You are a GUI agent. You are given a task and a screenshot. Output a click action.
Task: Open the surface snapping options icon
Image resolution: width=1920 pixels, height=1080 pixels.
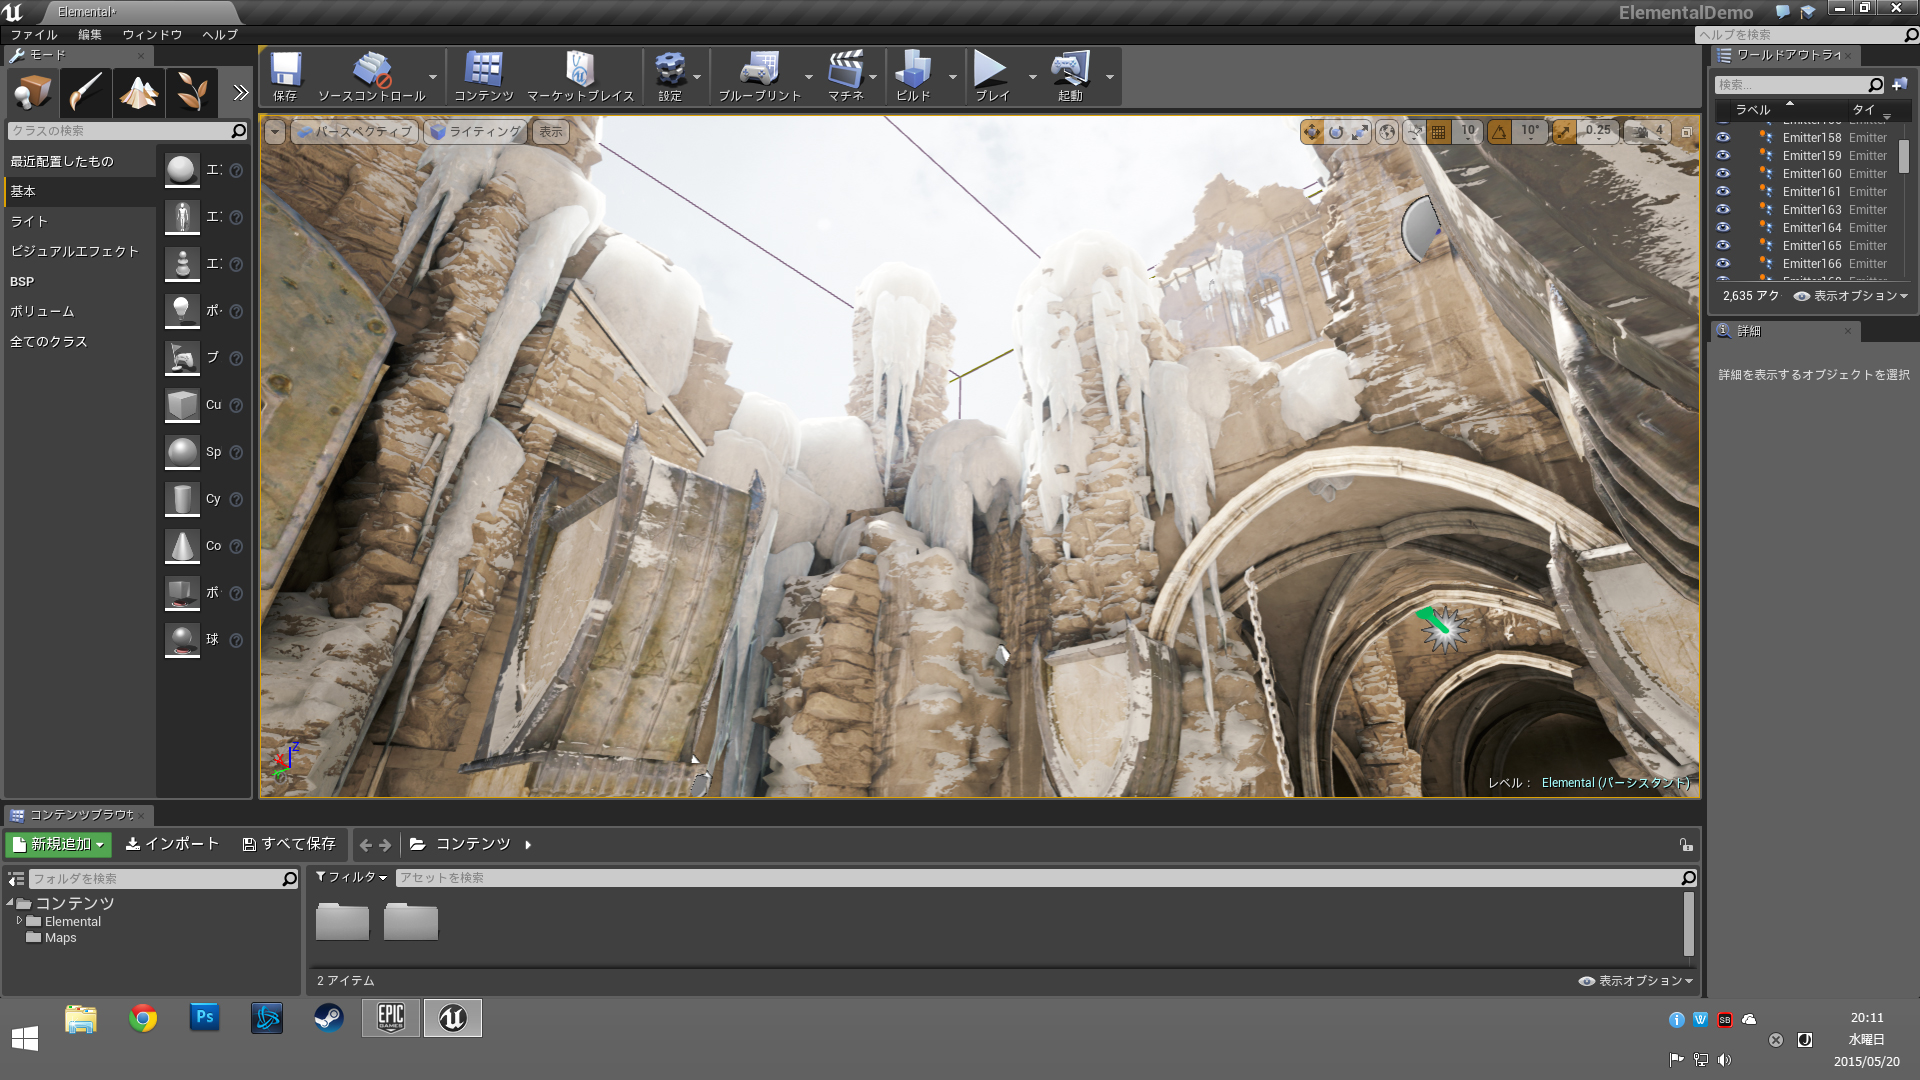point(1414,131)
